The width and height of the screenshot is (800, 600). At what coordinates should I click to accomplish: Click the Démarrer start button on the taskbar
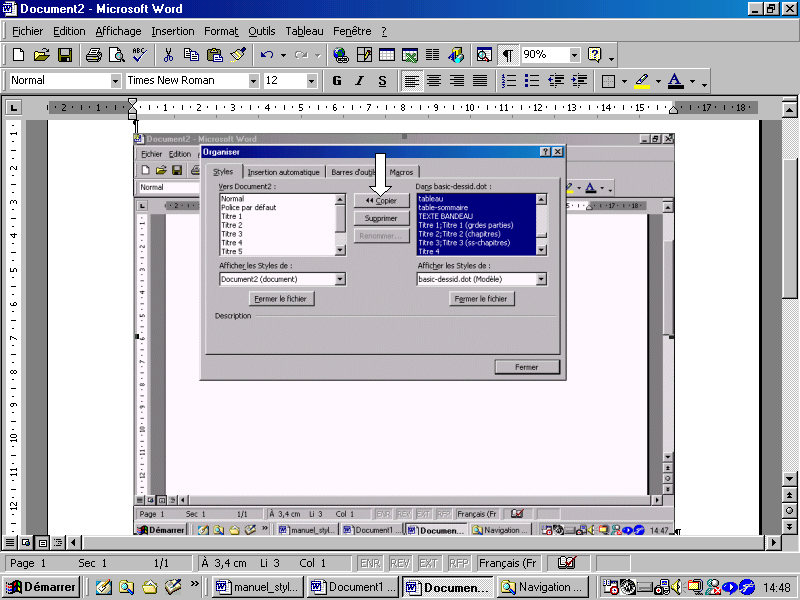(x=41, y=587)
